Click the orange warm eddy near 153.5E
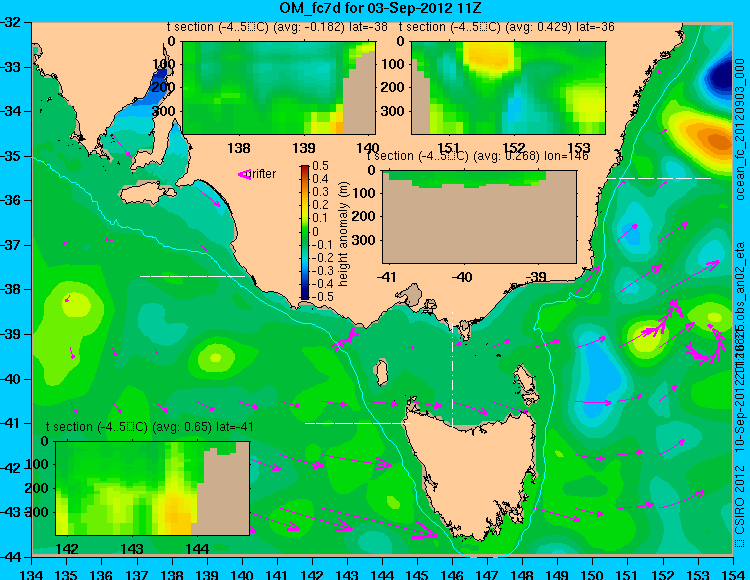The width and height of the screenshot is (750, 580). pyautogui.click(x=716, y=141)
